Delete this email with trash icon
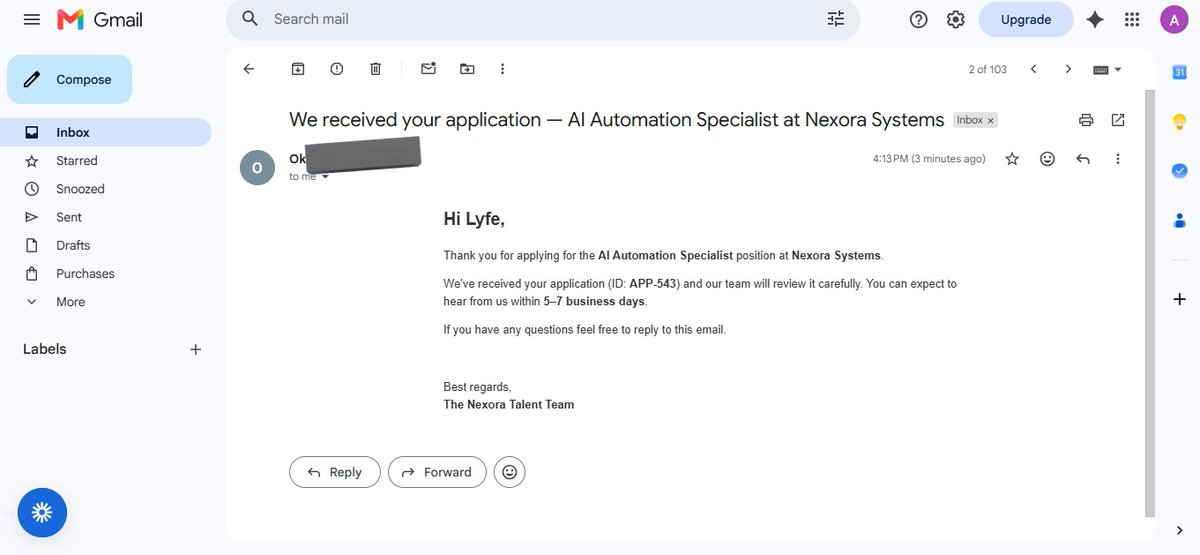Image resolution: width=1200 pixels, height=555 pixels. pos(376,69)
